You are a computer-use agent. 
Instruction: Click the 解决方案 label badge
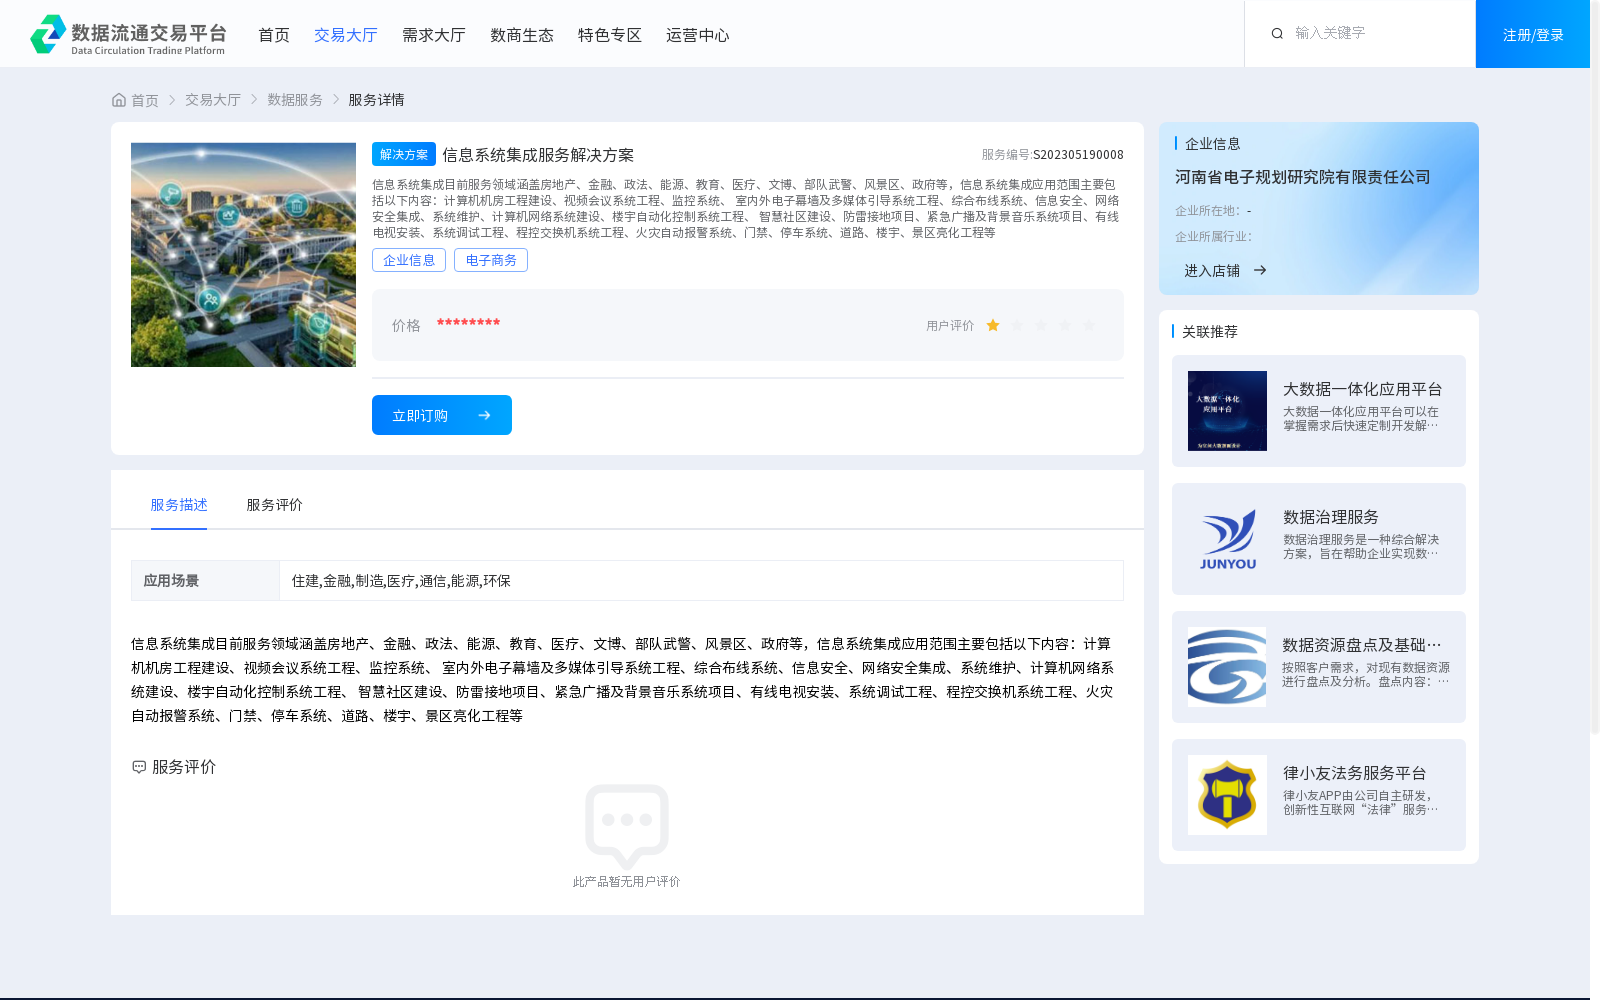[x=404, y=154]
